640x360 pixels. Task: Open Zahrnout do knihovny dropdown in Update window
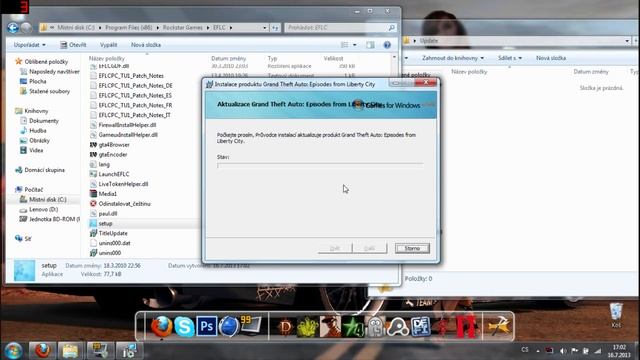453,58
